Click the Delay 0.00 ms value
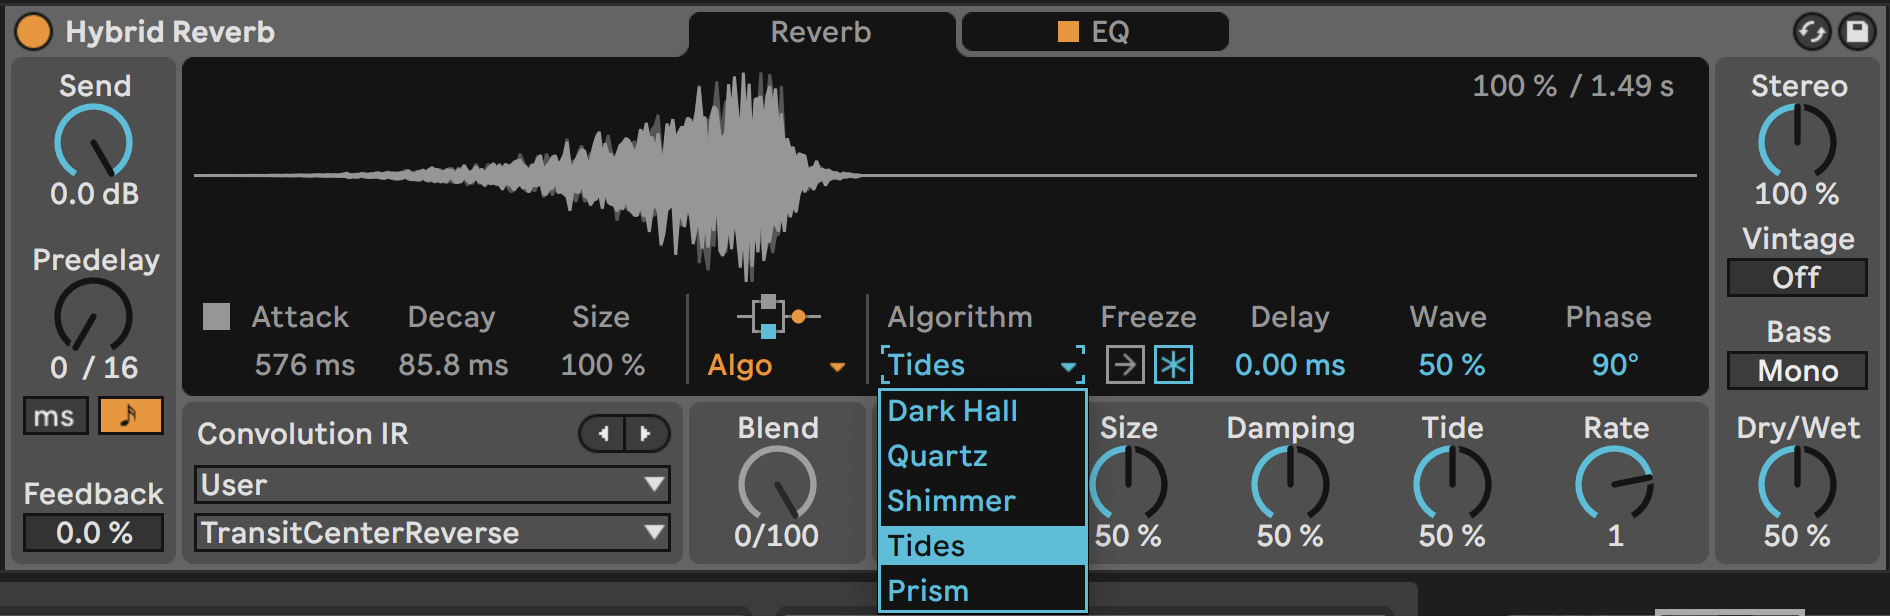Viewport: 1890px width, 616px height. point(1290,365)
